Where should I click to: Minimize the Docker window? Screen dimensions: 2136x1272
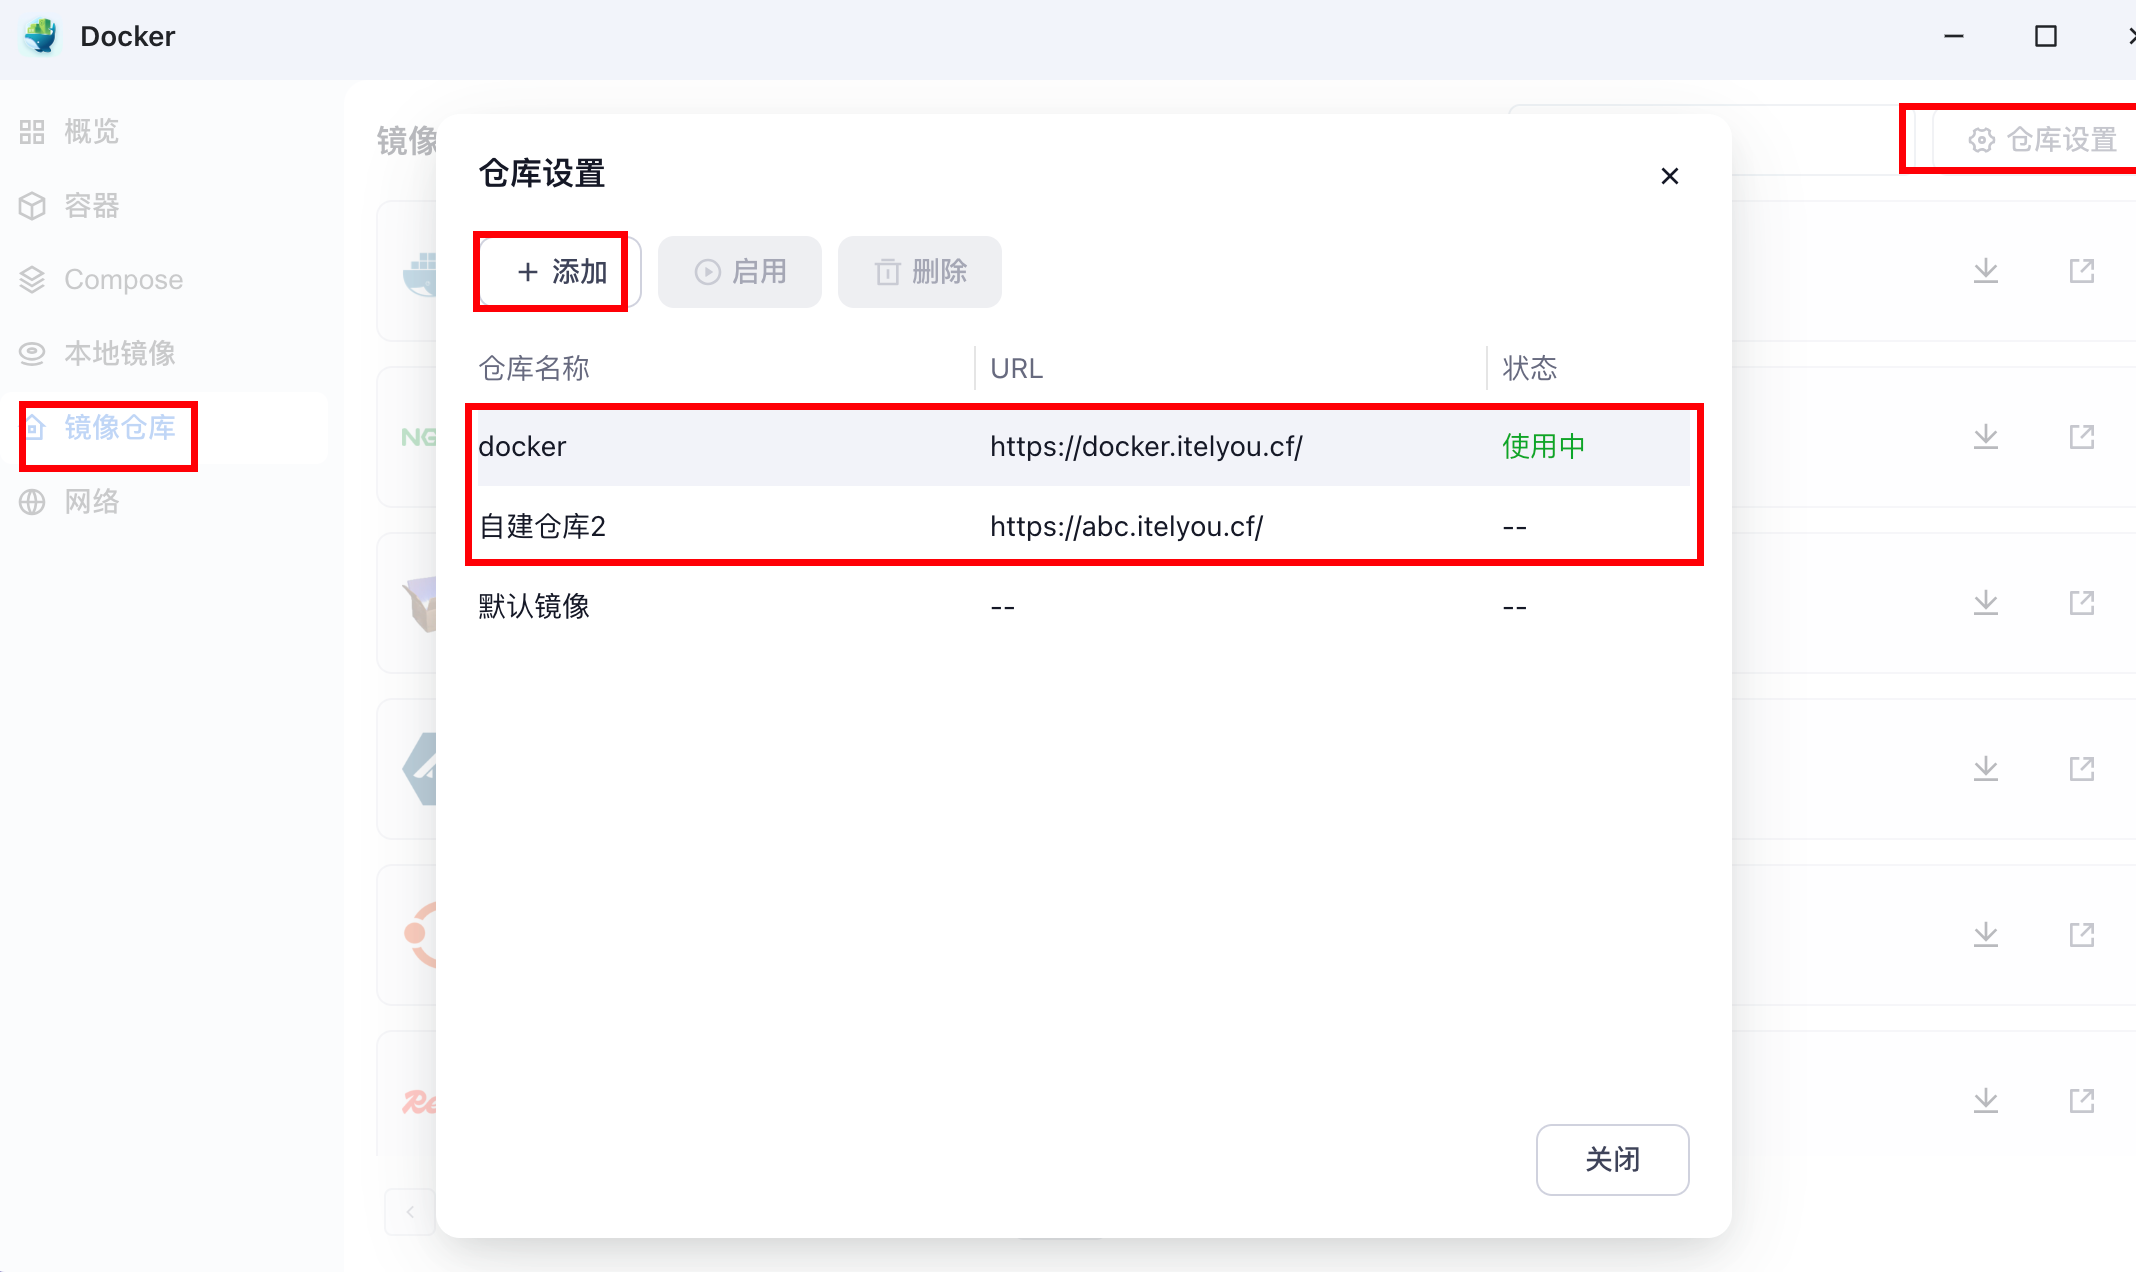click(1954, 36)
